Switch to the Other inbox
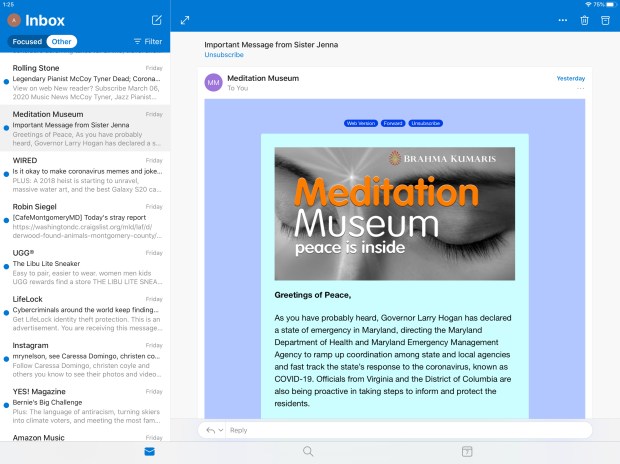The image size is (620, 464). tap(62, 42)
